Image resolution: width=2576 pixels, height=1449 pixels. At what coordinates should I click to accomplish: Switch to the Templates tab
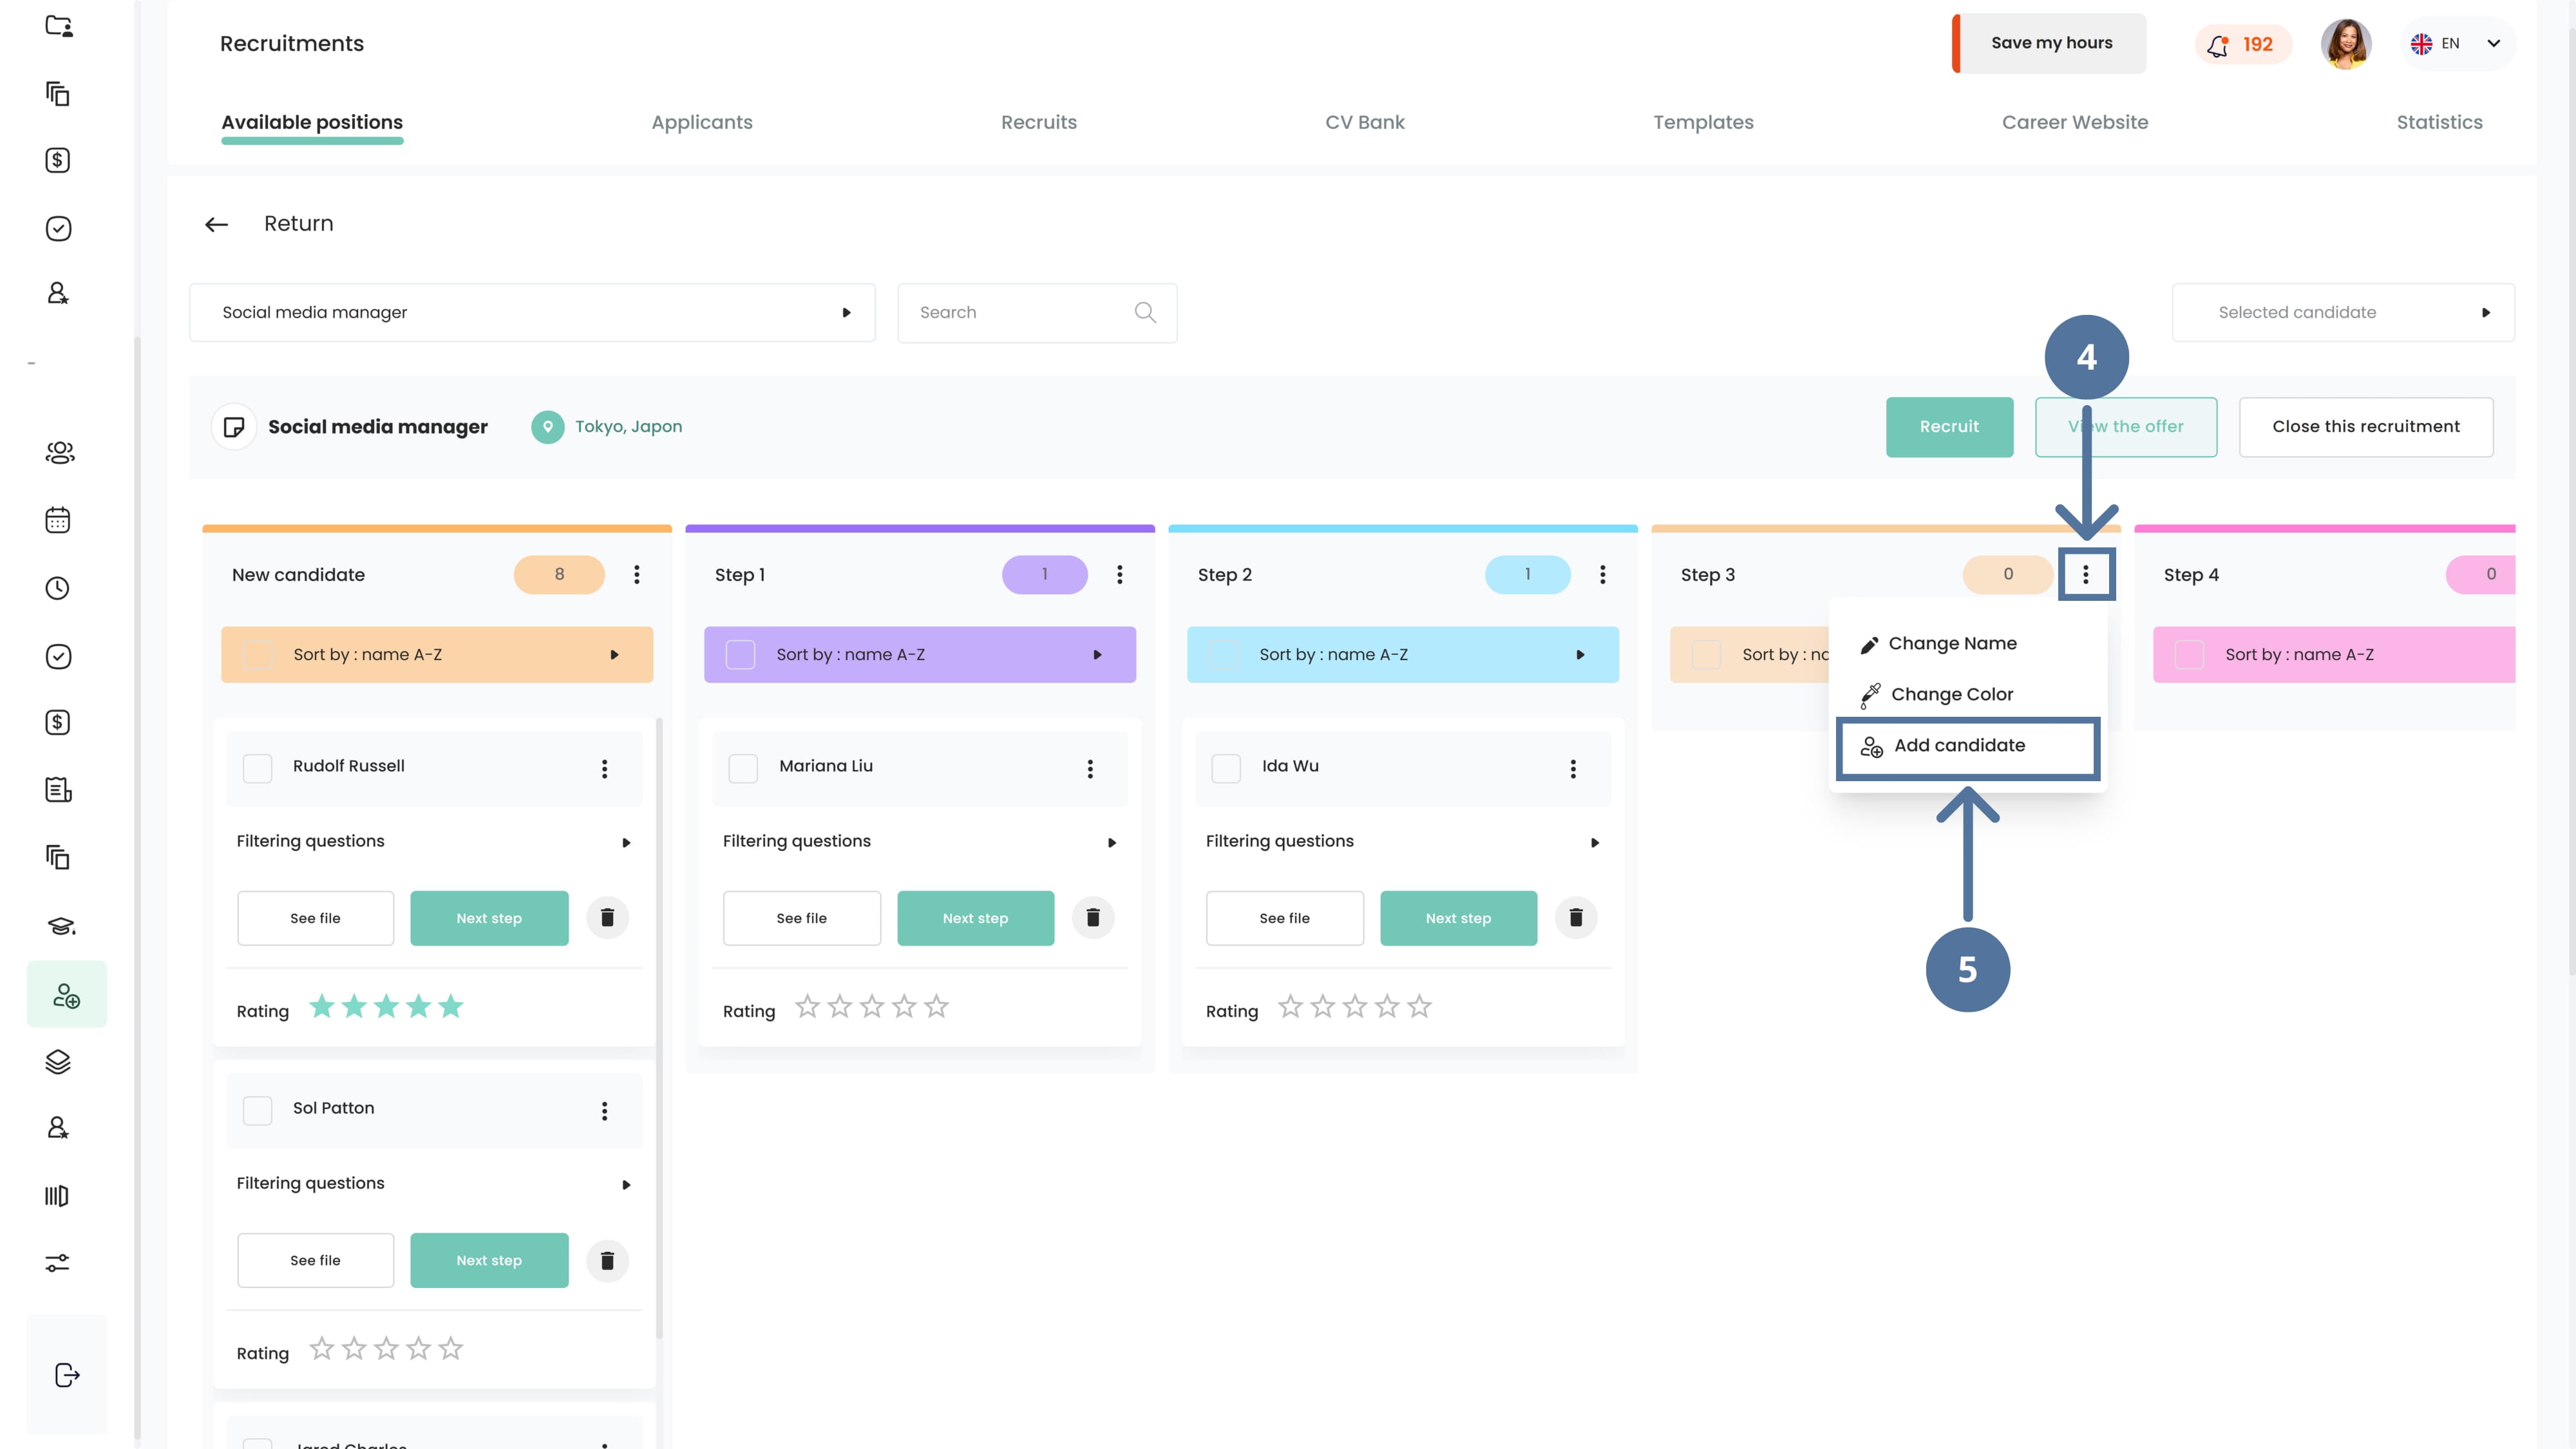tap(1703, 122)
